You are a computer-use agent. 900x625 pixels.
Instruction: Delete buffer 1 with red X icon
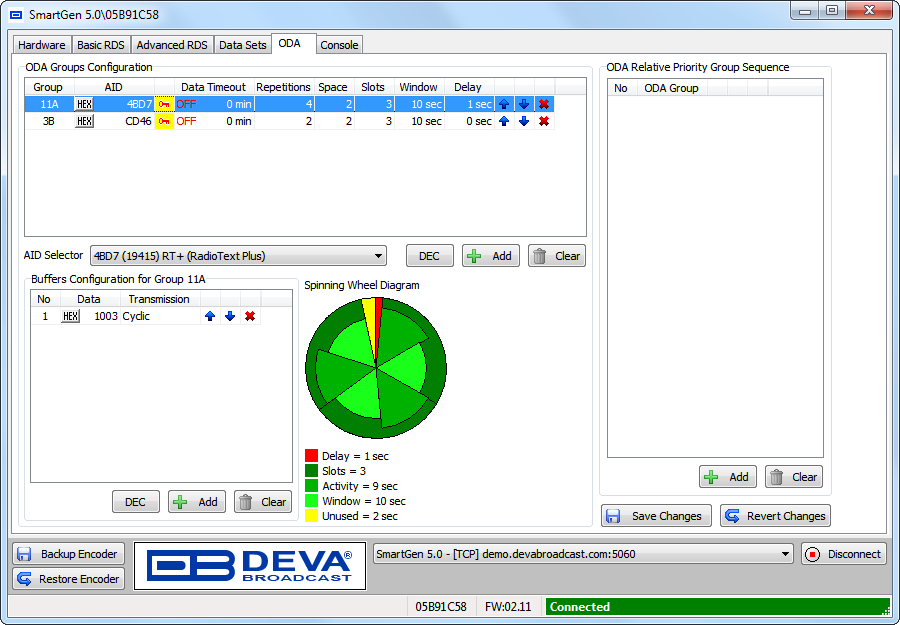(x=250, y=316)
